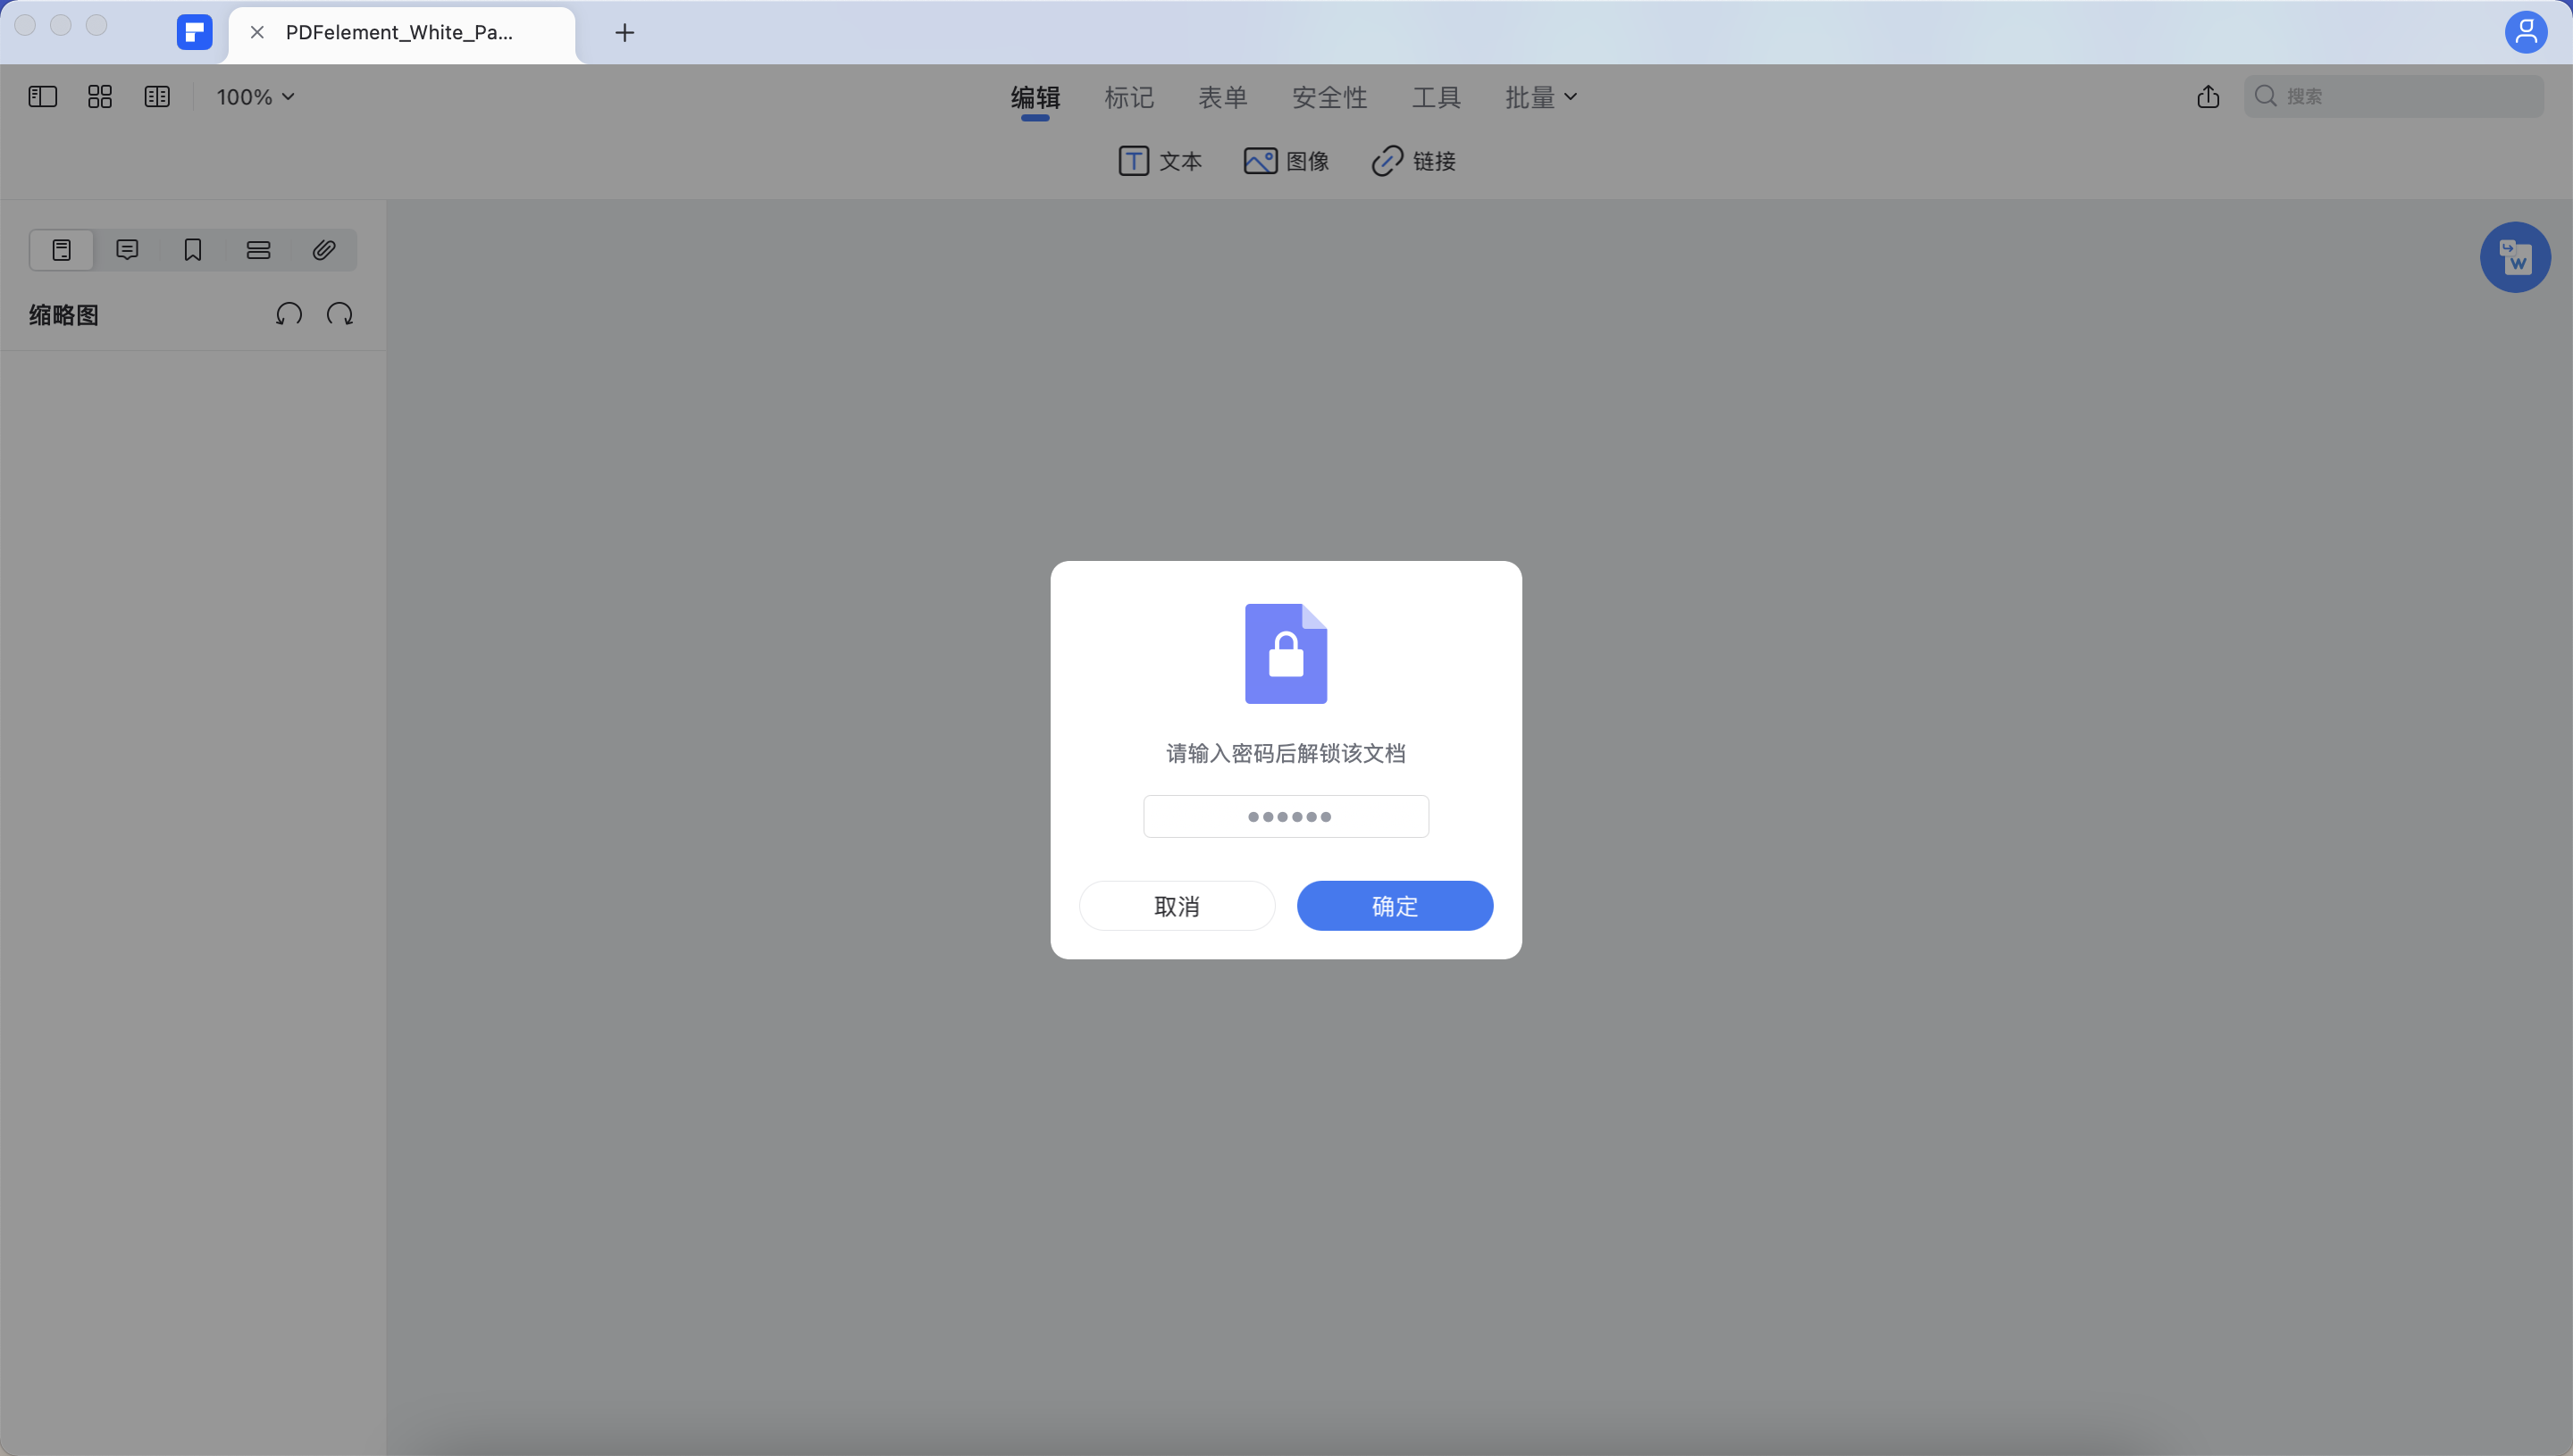Click the user account avatar

coord(2527,31)
